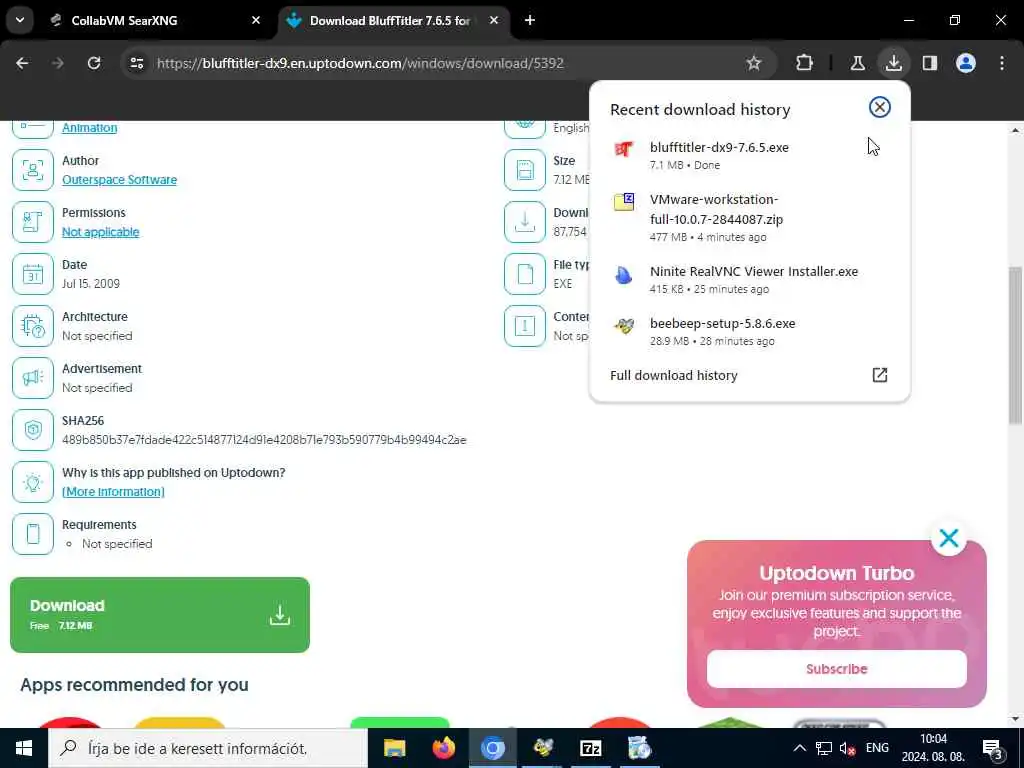Click the Advertisement megaphone icon

(33, 378)
